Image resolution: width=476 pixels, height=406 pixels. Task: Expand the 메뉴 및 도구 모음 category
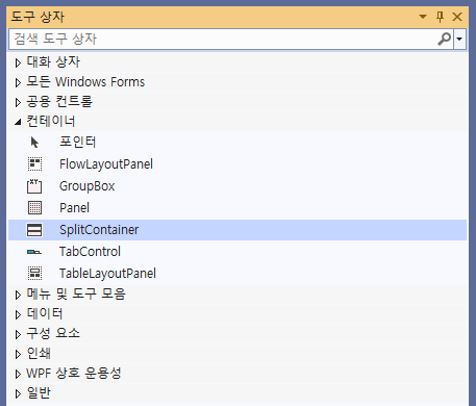(x=18, y=295)
